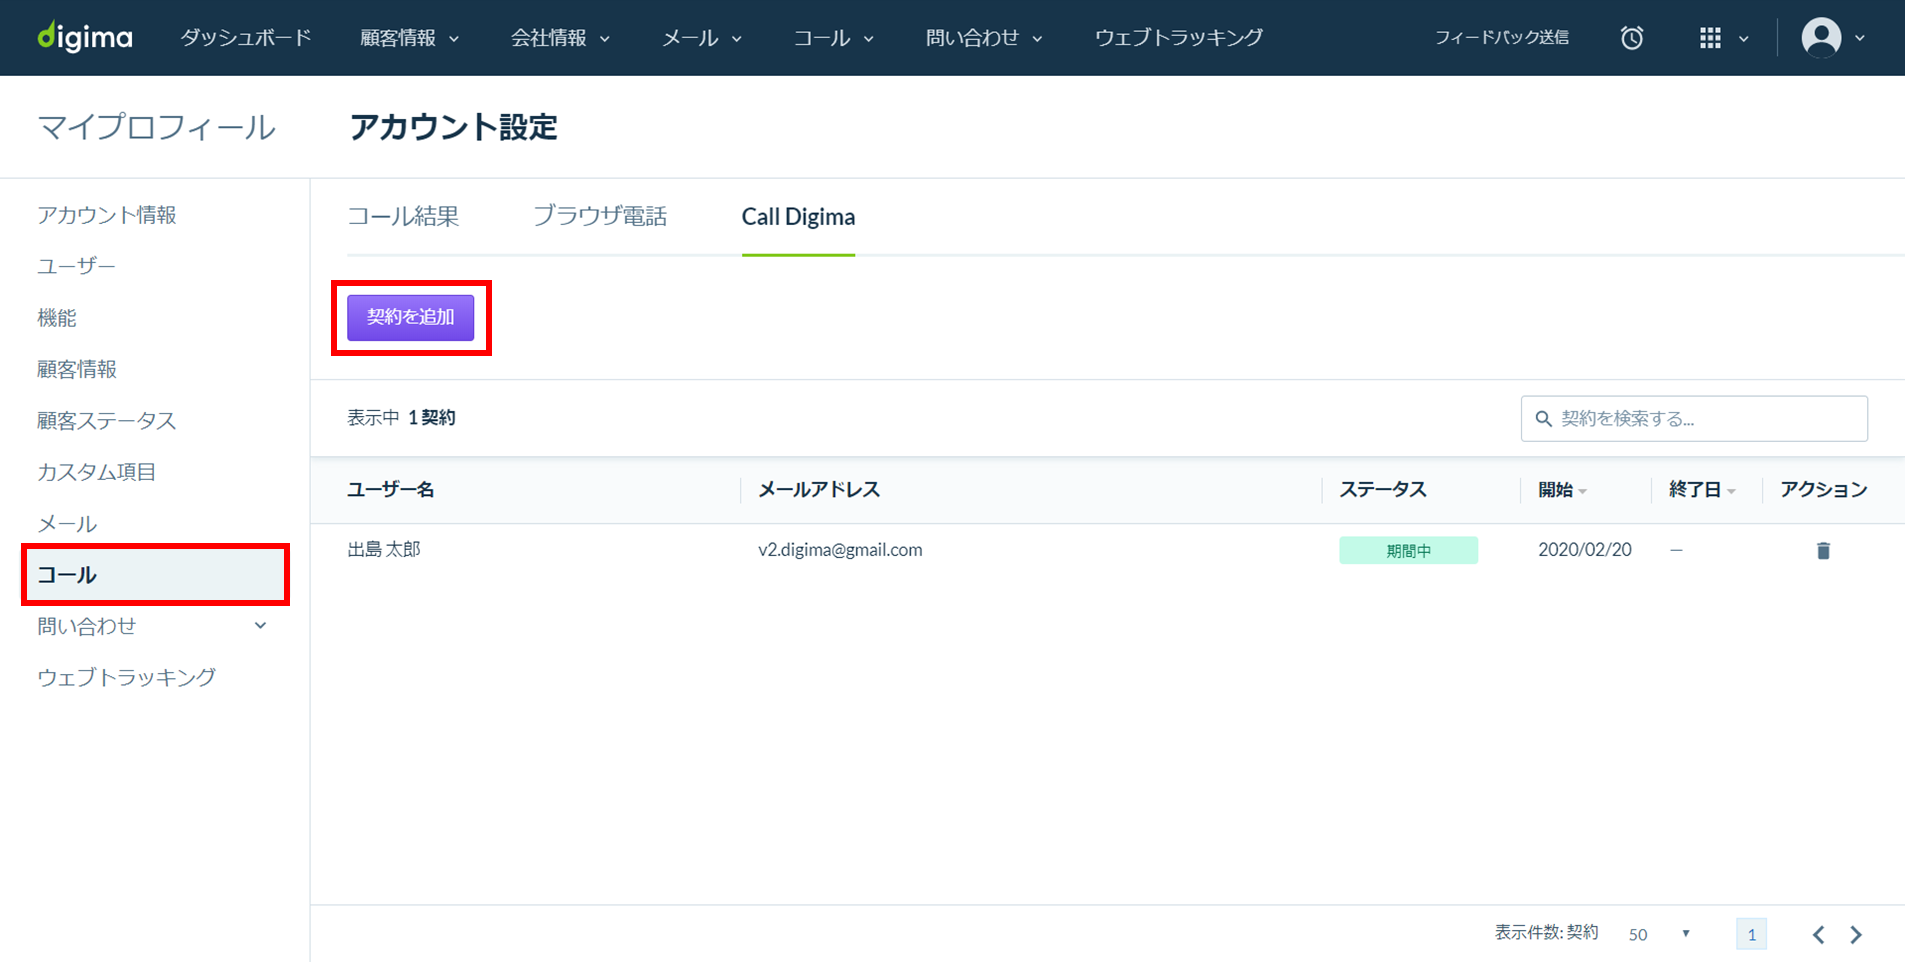Select ウェブトラッキング in sidebar

126,677
